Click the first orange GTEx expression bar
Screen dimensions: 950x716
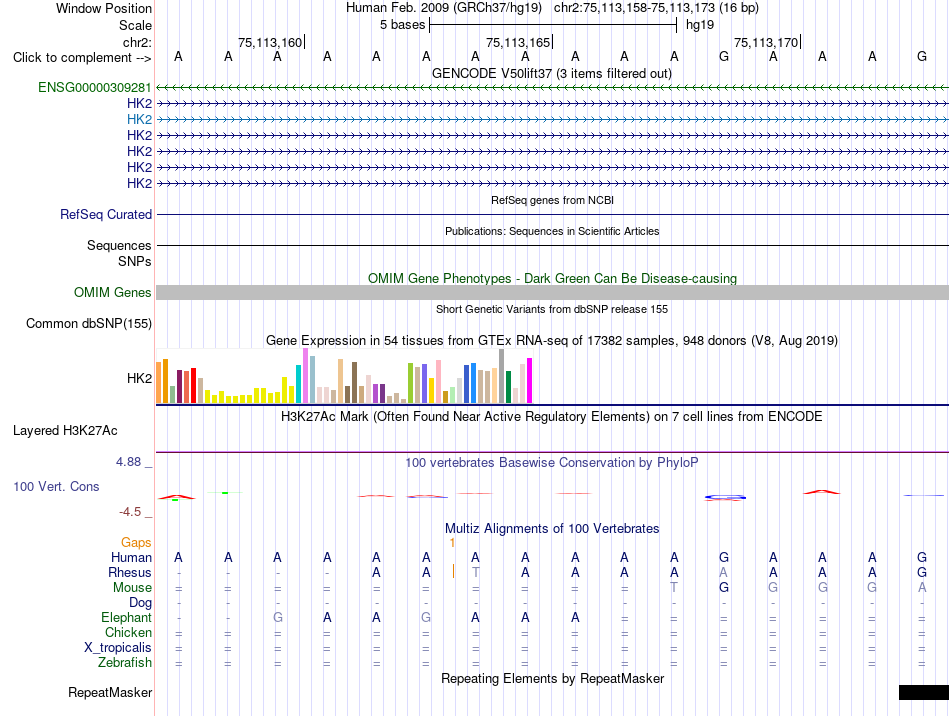[159, 382]
